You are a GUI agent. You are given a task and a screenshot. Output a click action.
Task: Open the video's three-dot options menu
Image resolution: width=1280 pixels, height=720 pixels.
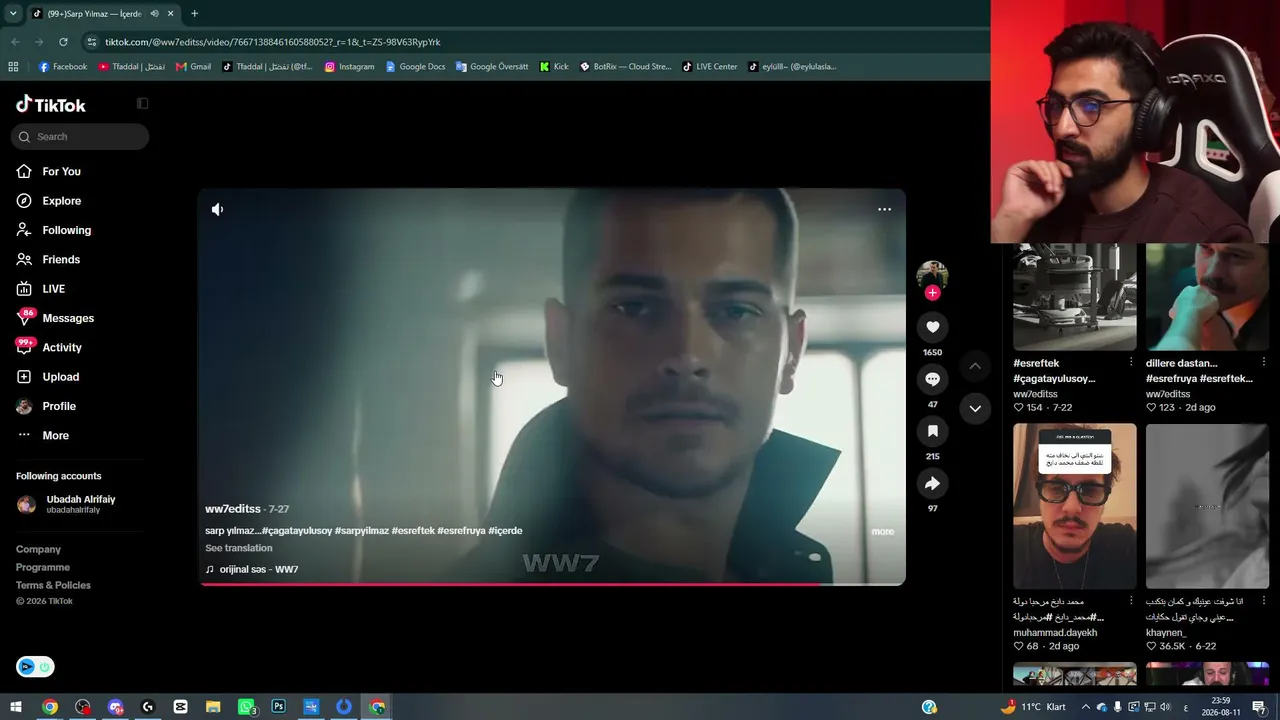tap(884, 209)
